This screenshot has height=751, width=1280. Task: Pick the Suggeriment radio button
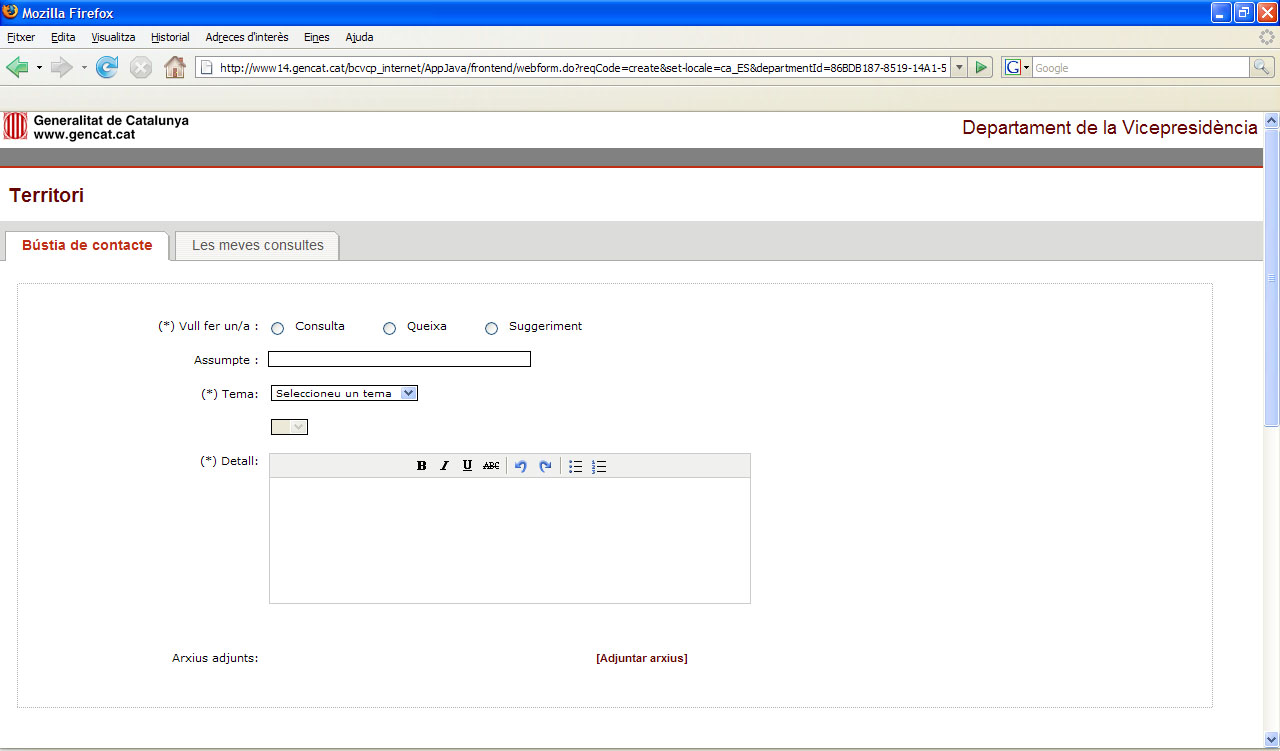click(491, 328)
